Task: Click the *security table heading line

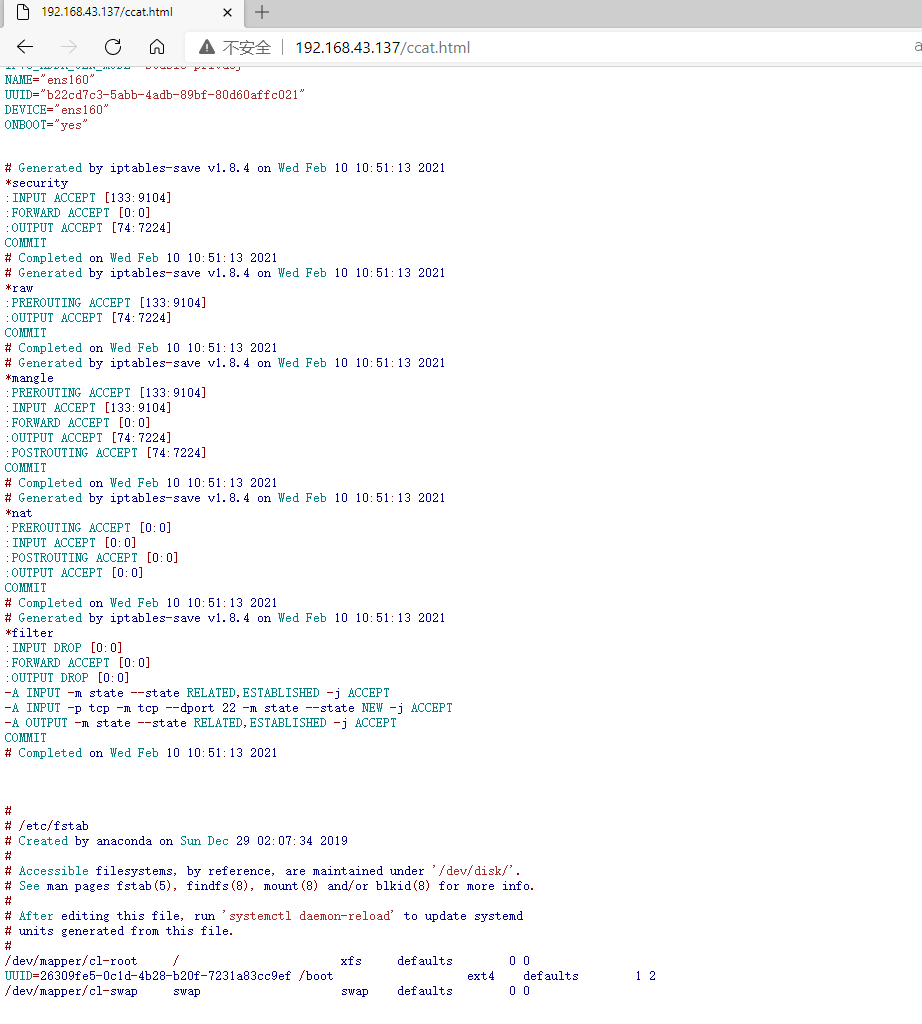Action: pyautogui.click(x=37, y=183)
